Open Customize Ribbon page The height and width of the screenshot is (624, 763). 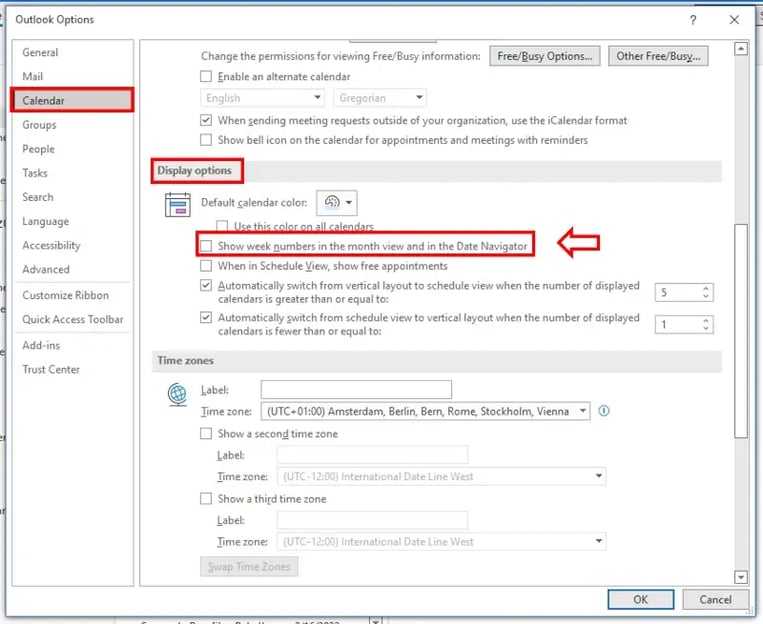[73, 295]
